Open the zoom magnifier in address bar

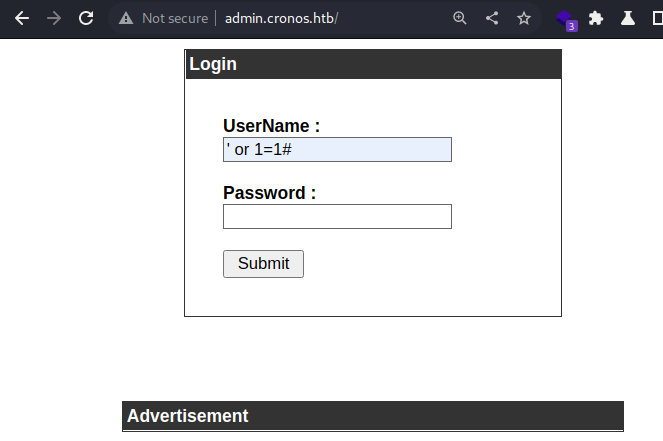pos(460,18)
